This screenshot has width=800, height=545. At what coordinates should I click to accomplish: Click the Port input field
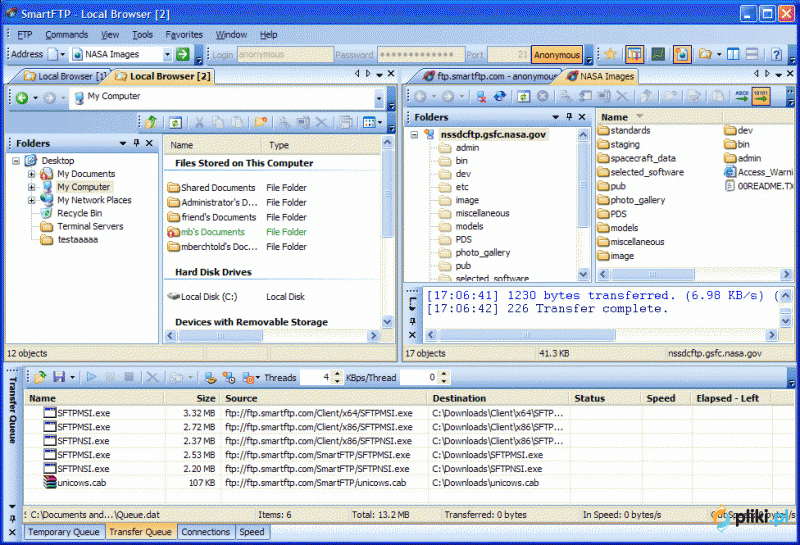508,55
